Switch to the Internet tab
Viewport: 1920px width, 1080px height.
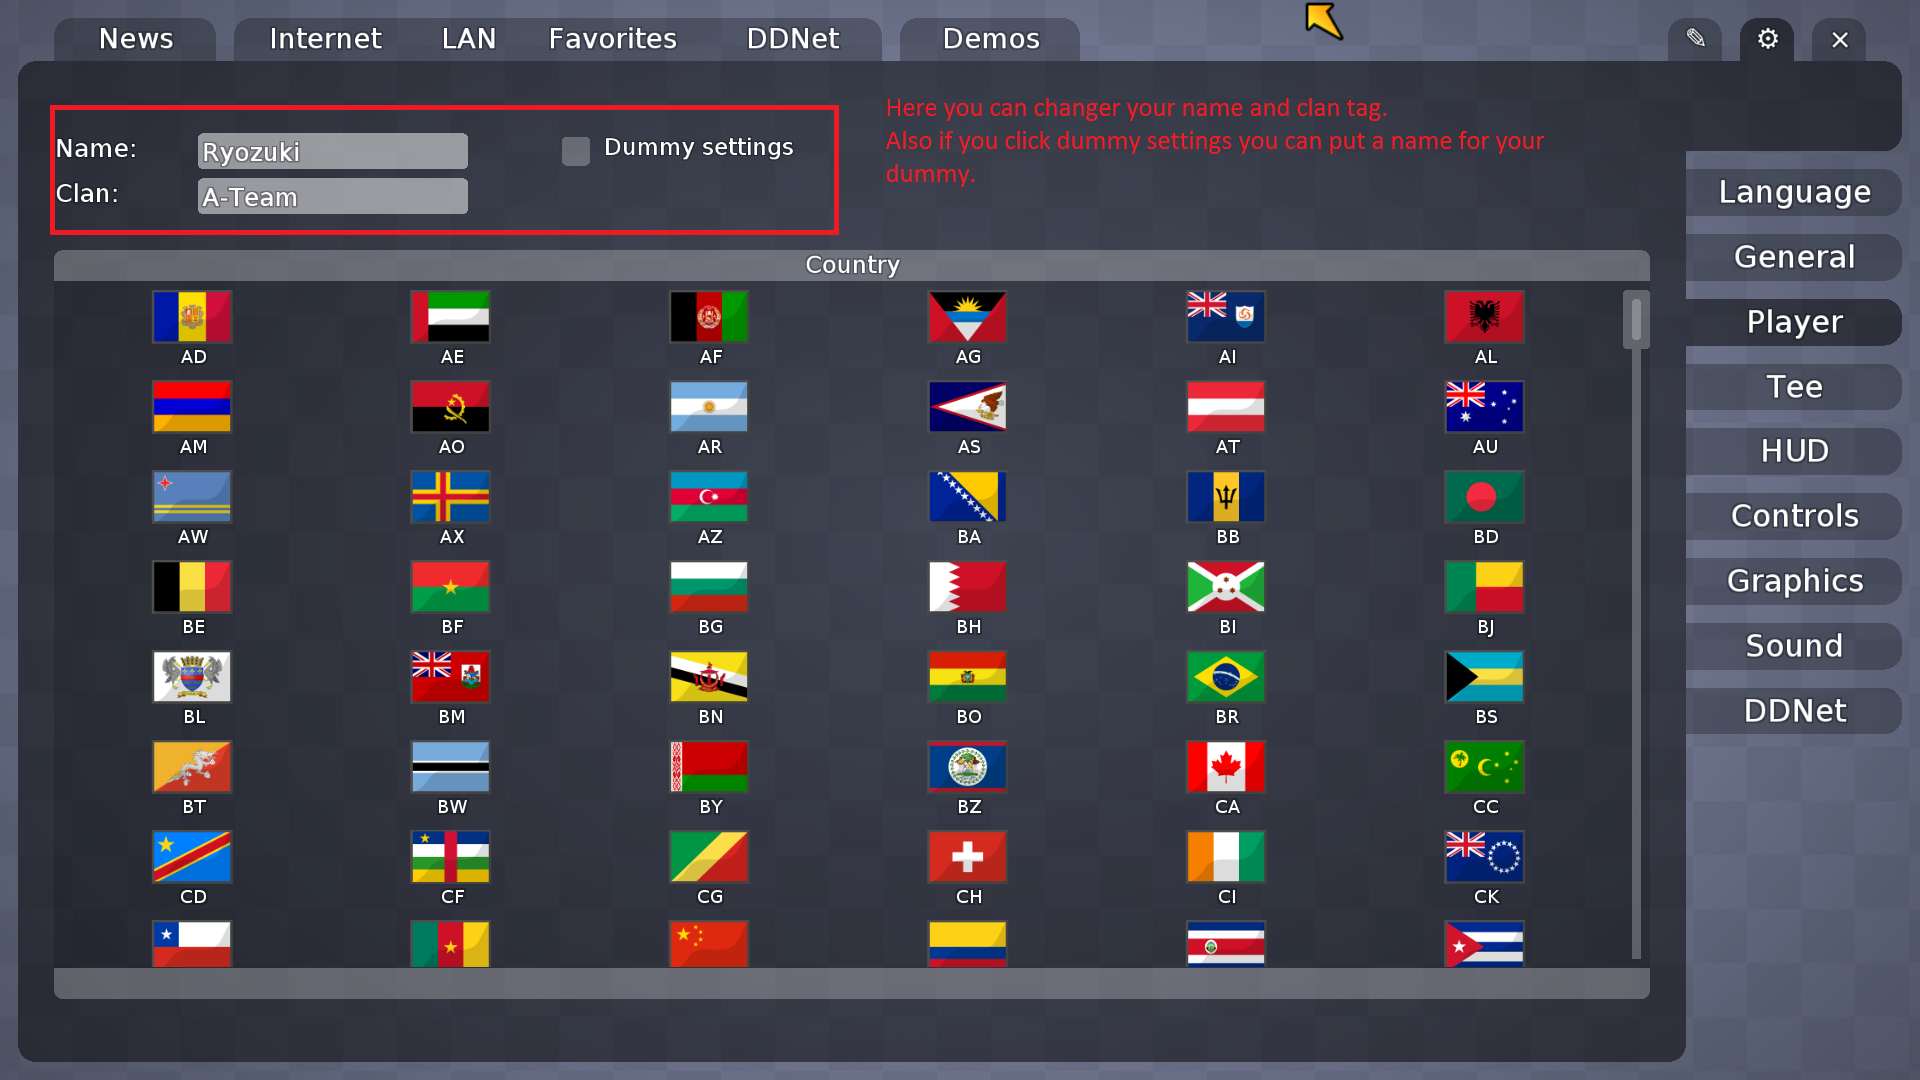324,38
